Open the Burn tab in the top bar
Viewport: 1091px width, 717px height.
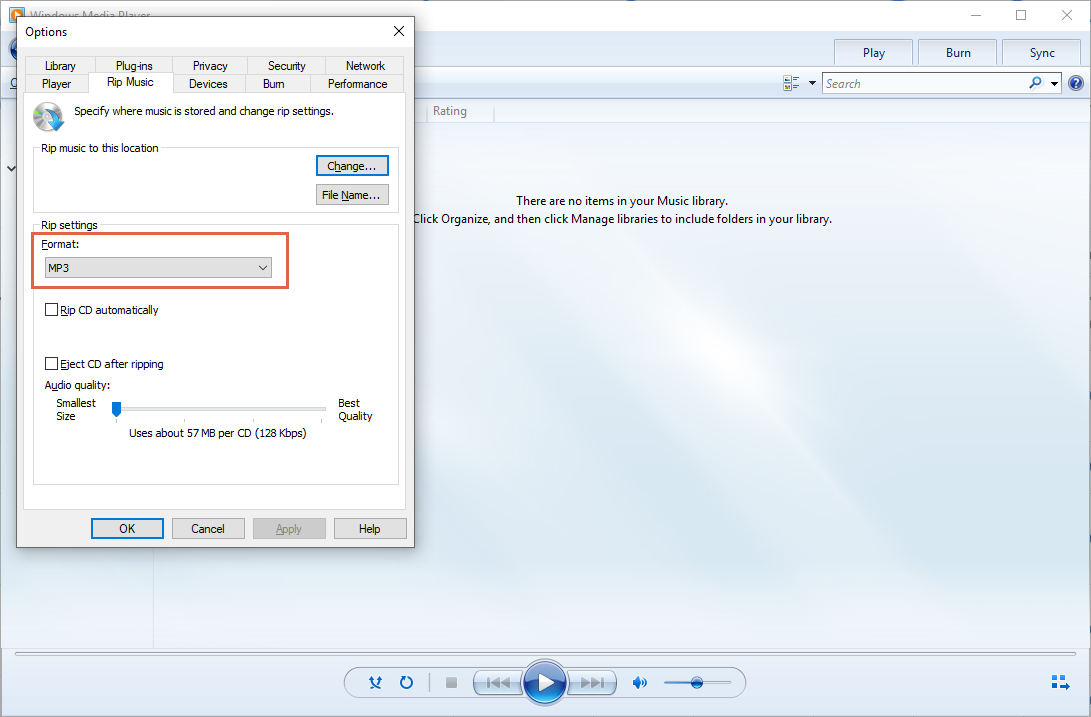(x=956, y=51)
